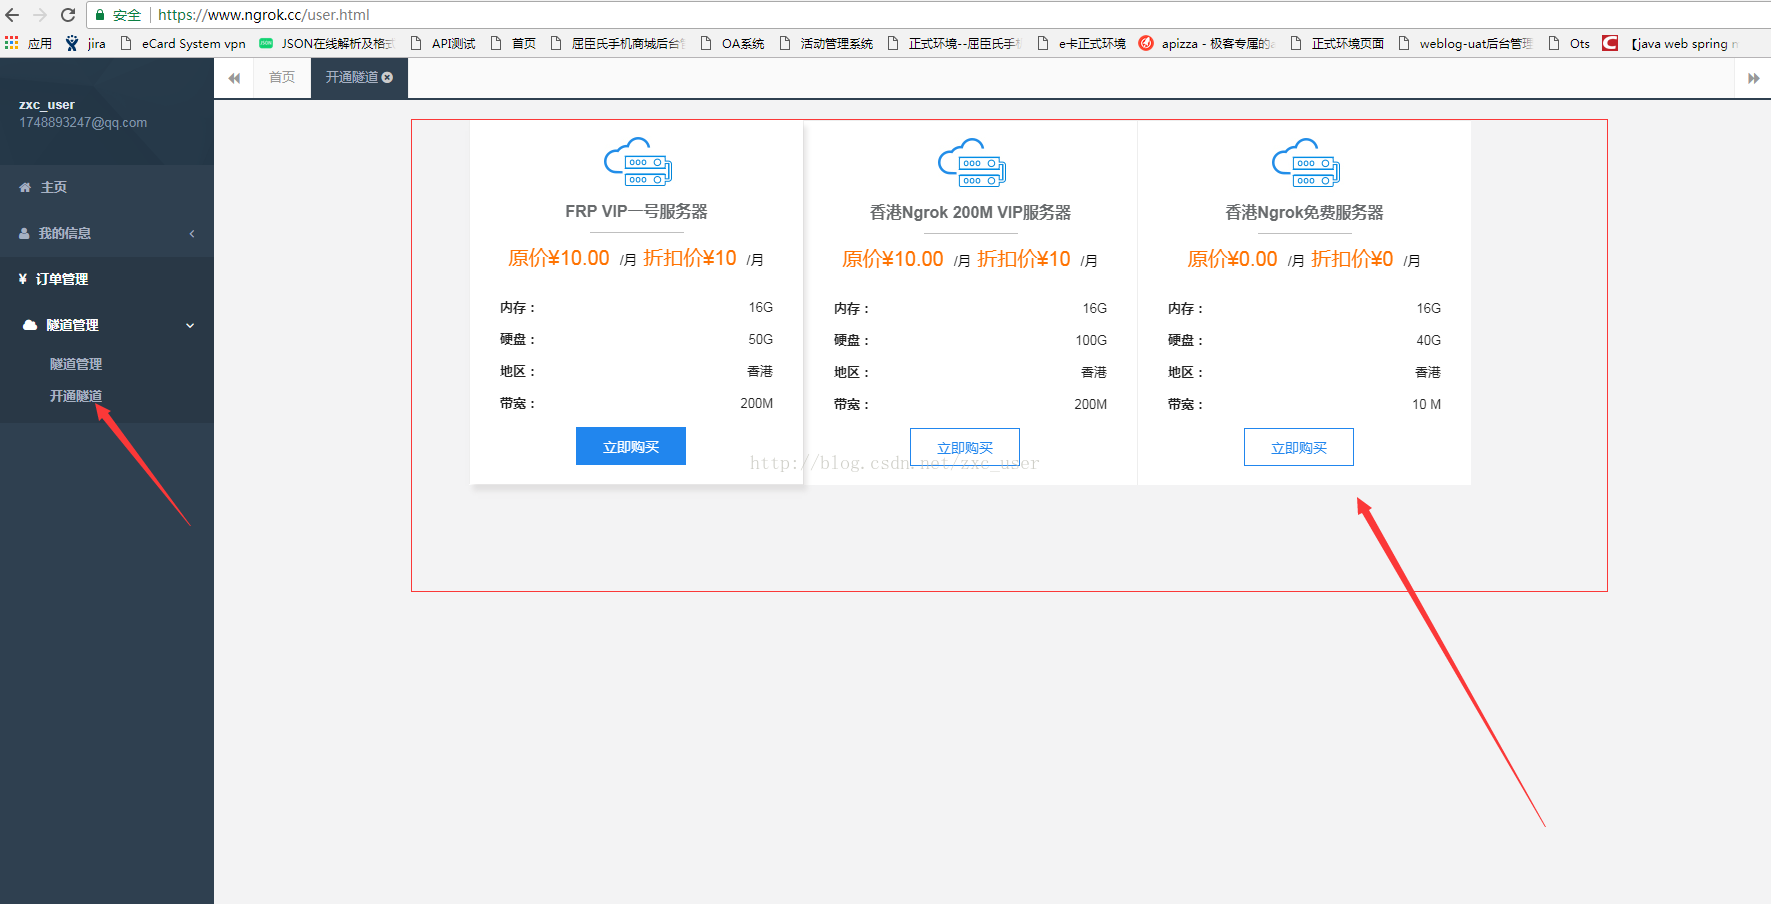1771x904 pixels.
Task: Buy the FRP VIP一号服务器 plan
Action: point(631,446)
